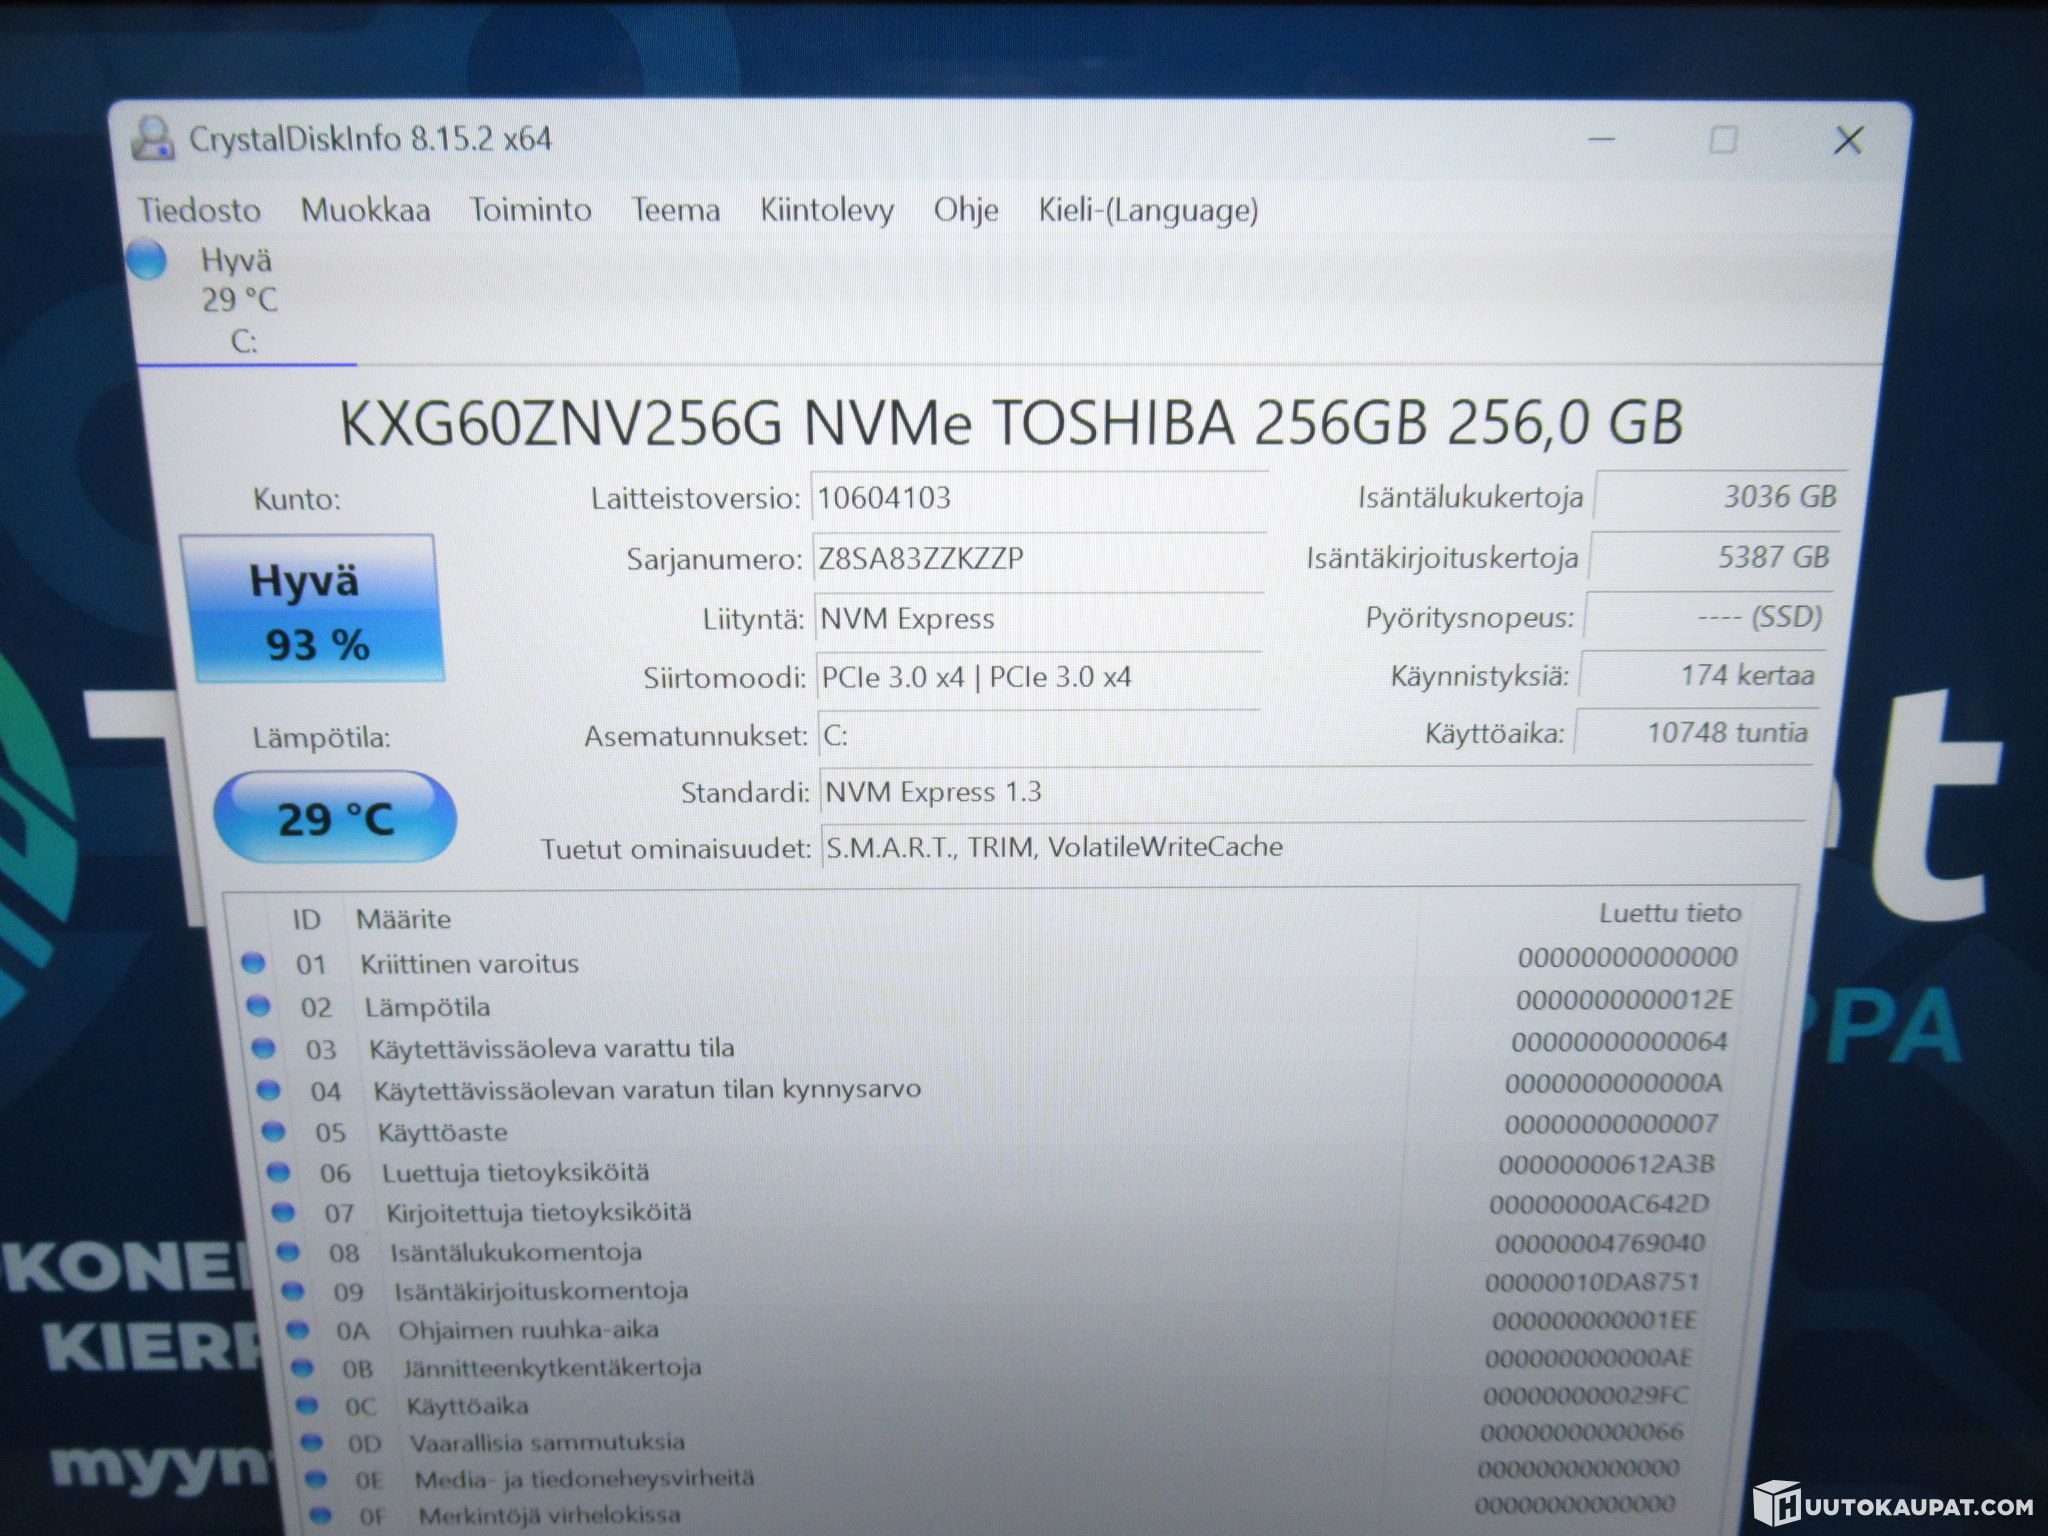Click status dot for Käyttöaste row

click(273, 1131)
